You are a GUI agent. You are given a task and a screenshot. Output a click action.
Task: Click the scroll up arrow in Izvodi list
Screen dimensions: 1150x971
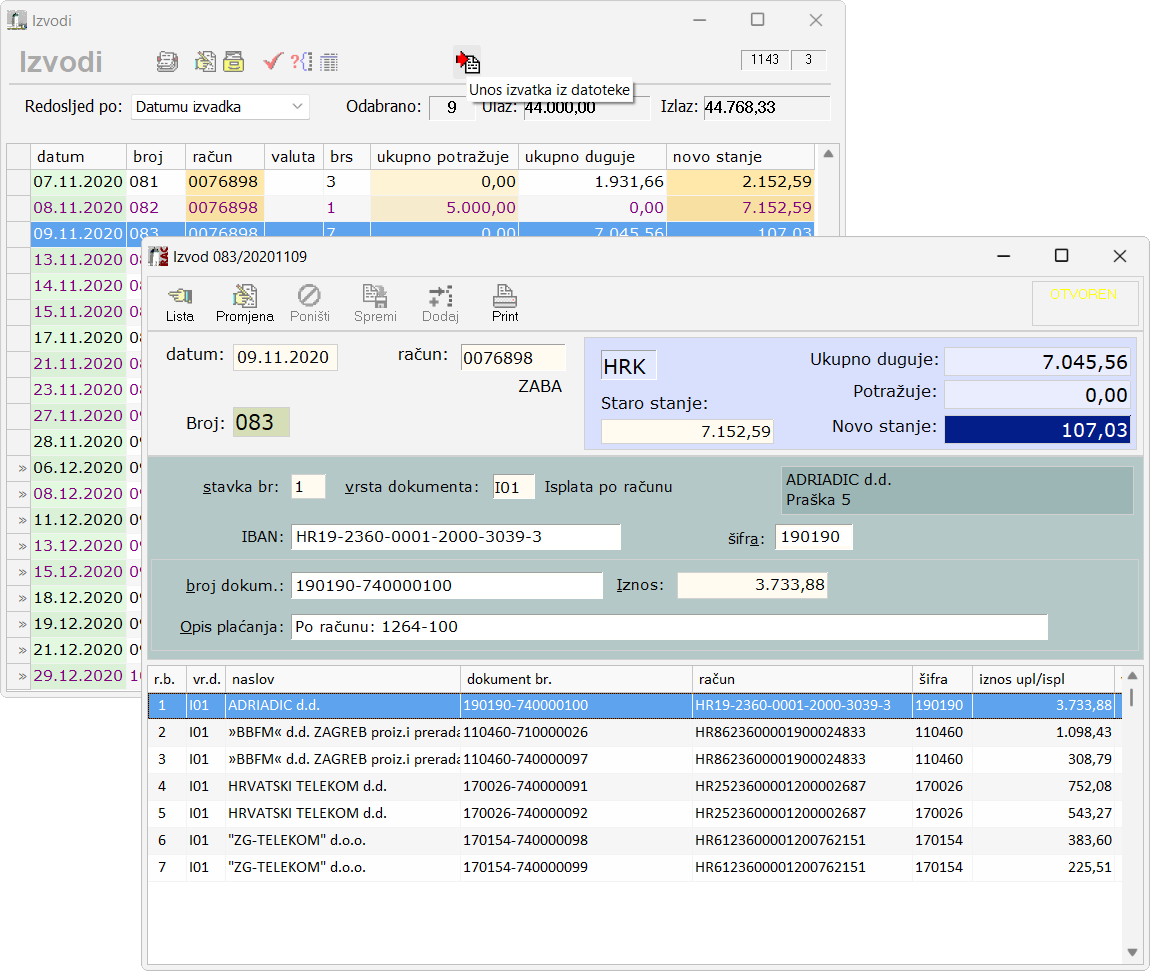827,155
